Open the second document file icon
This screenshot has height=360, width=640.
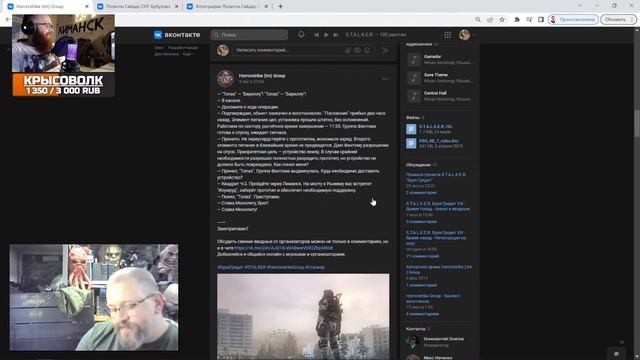pyautogui.click(x=411, y=143)
